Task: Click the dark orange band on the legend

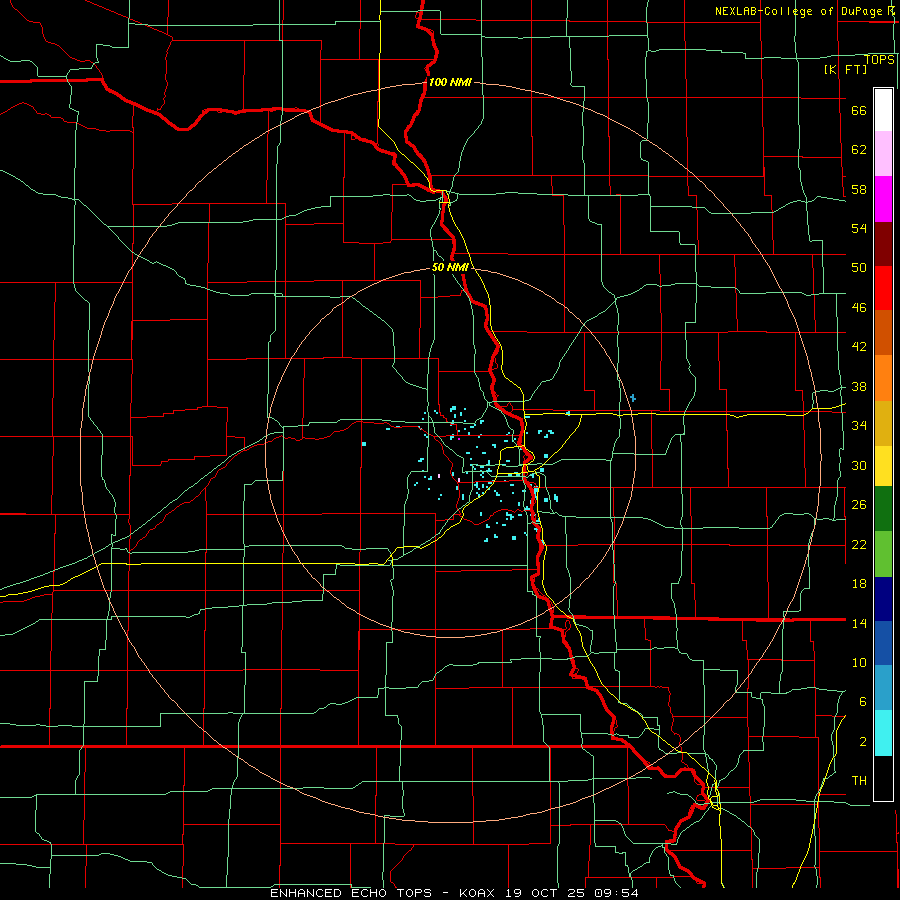Action: 883,332
